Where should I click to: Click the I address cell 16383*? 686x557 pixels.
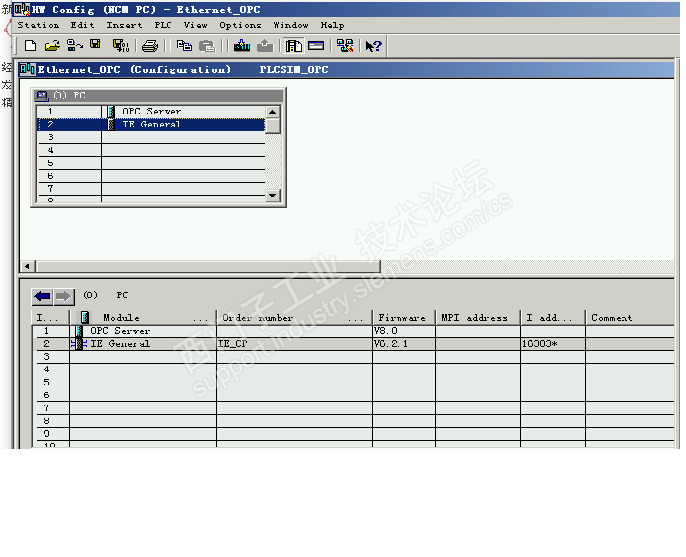click(x=553, y=344)
